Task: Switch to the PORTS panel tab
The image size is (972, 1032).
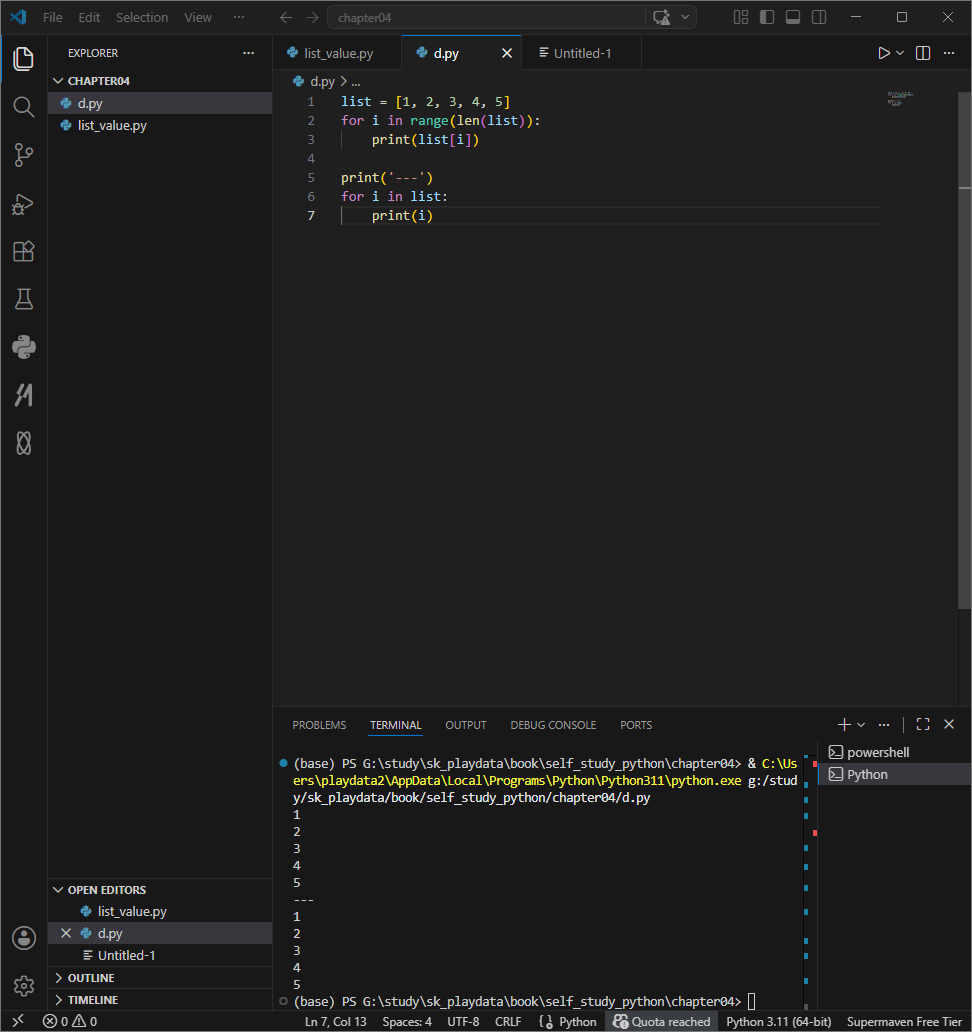Action: tap(636, 725)
